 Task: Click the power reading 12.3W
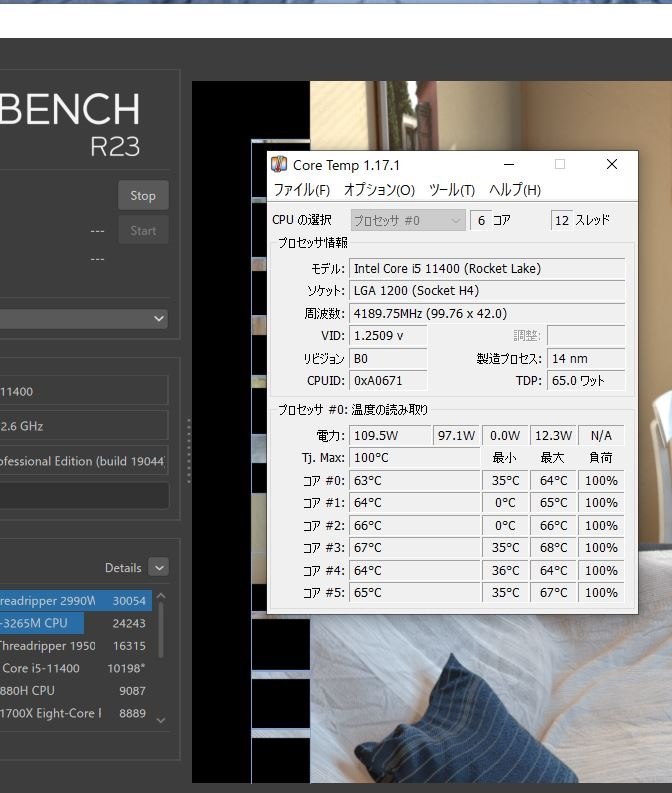(x=553, y=435)
